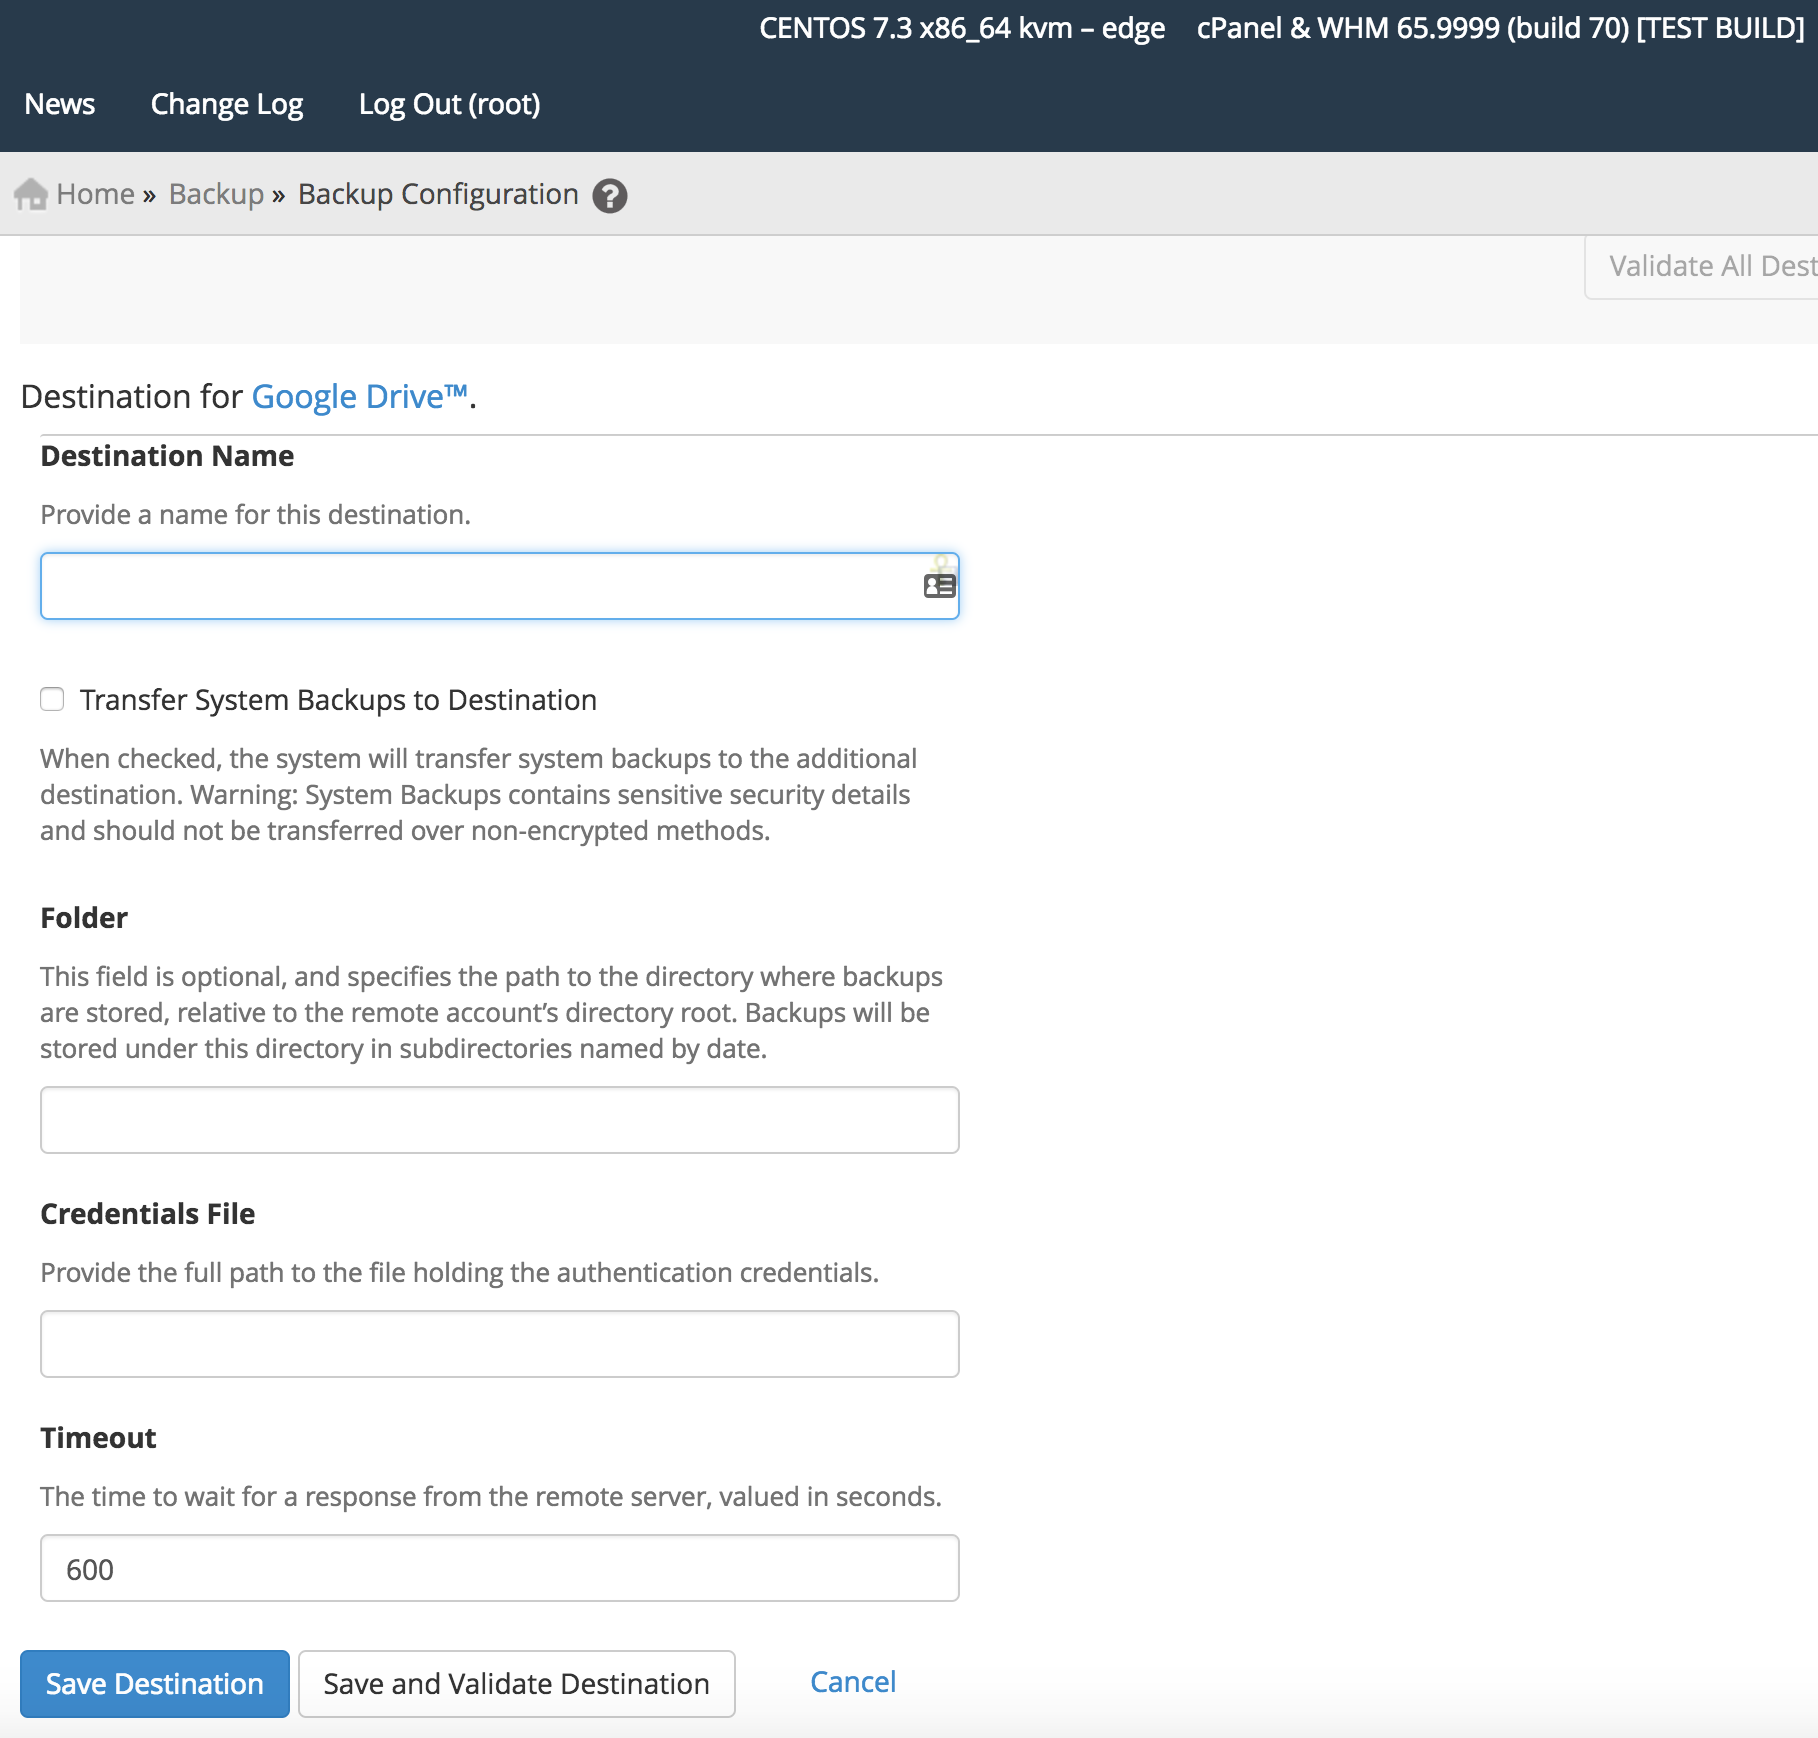Click Save Destination button

click(155, 1684)
